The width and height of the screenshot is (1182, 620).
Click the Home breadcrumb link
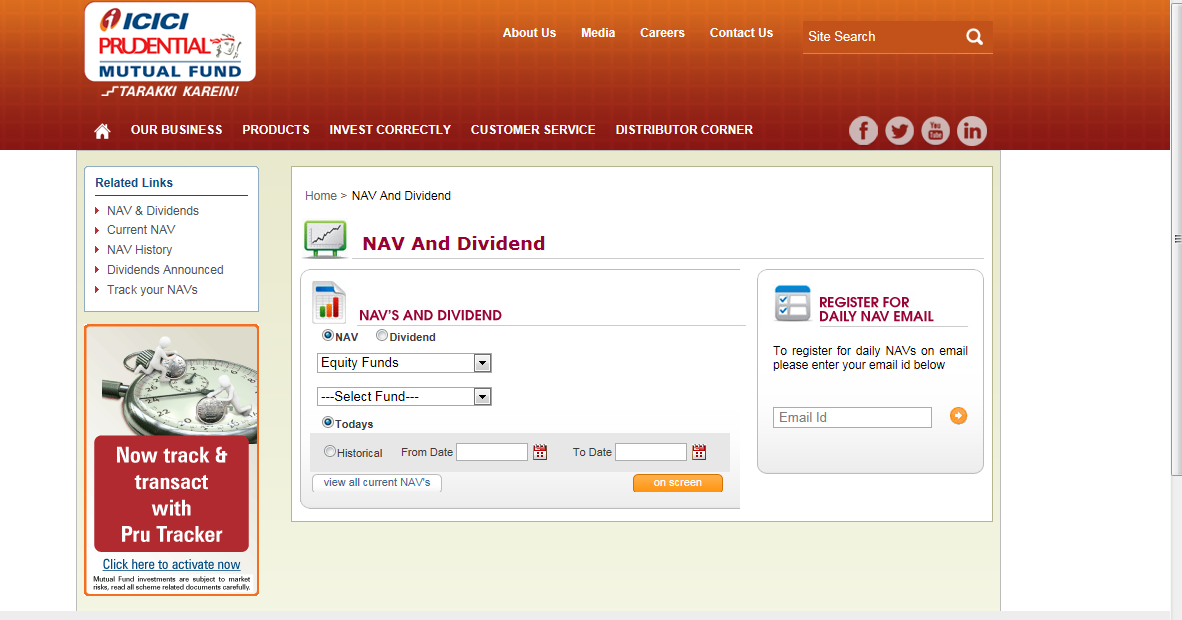tap(320, 196)
